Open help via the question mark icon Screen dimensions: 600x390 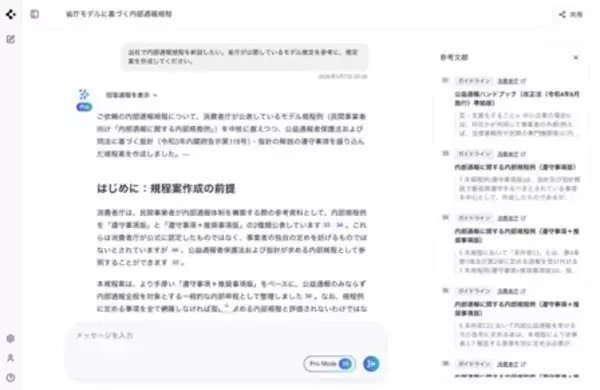tap(11, 377)
